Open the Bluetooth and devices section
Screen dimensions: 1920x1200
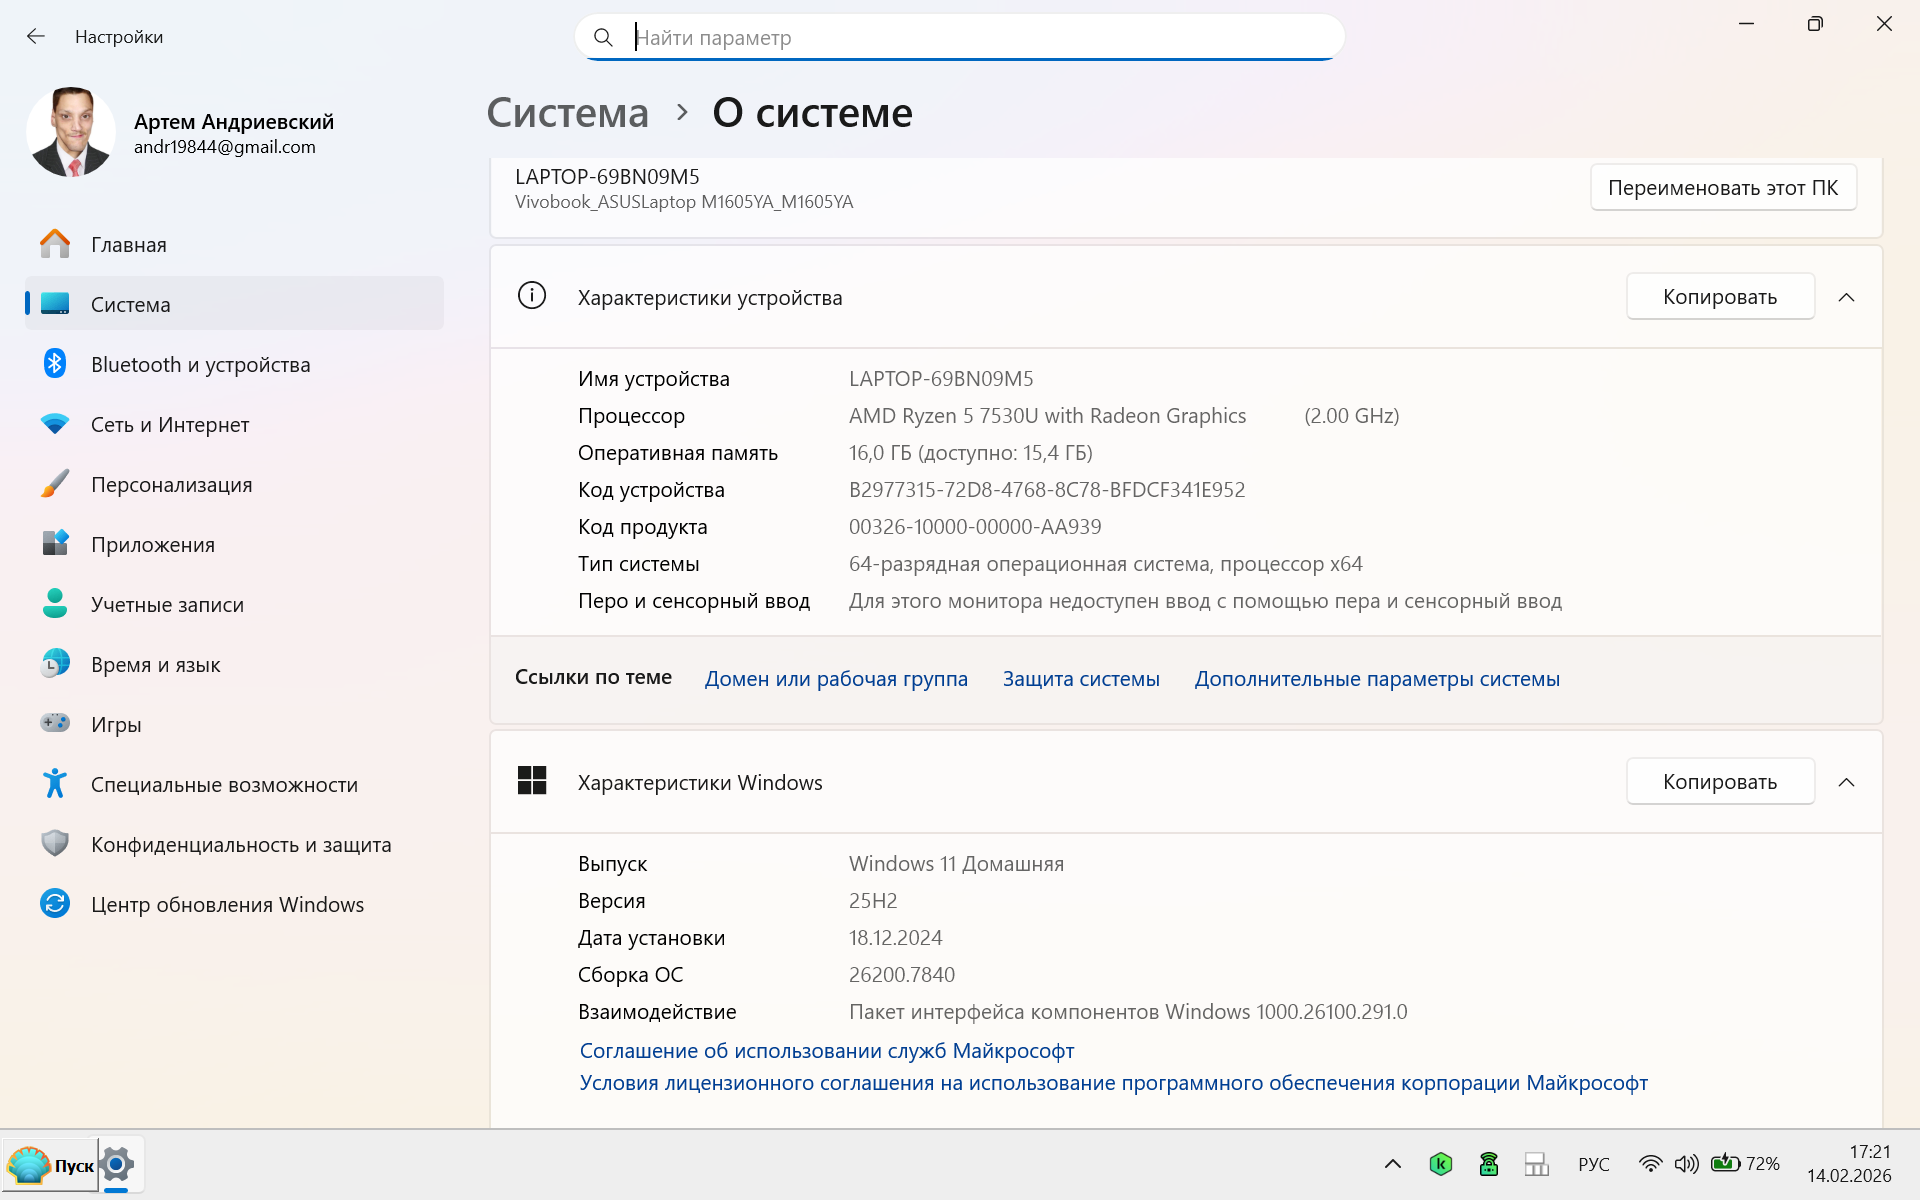pyautogui.click(x=200, y=364)
